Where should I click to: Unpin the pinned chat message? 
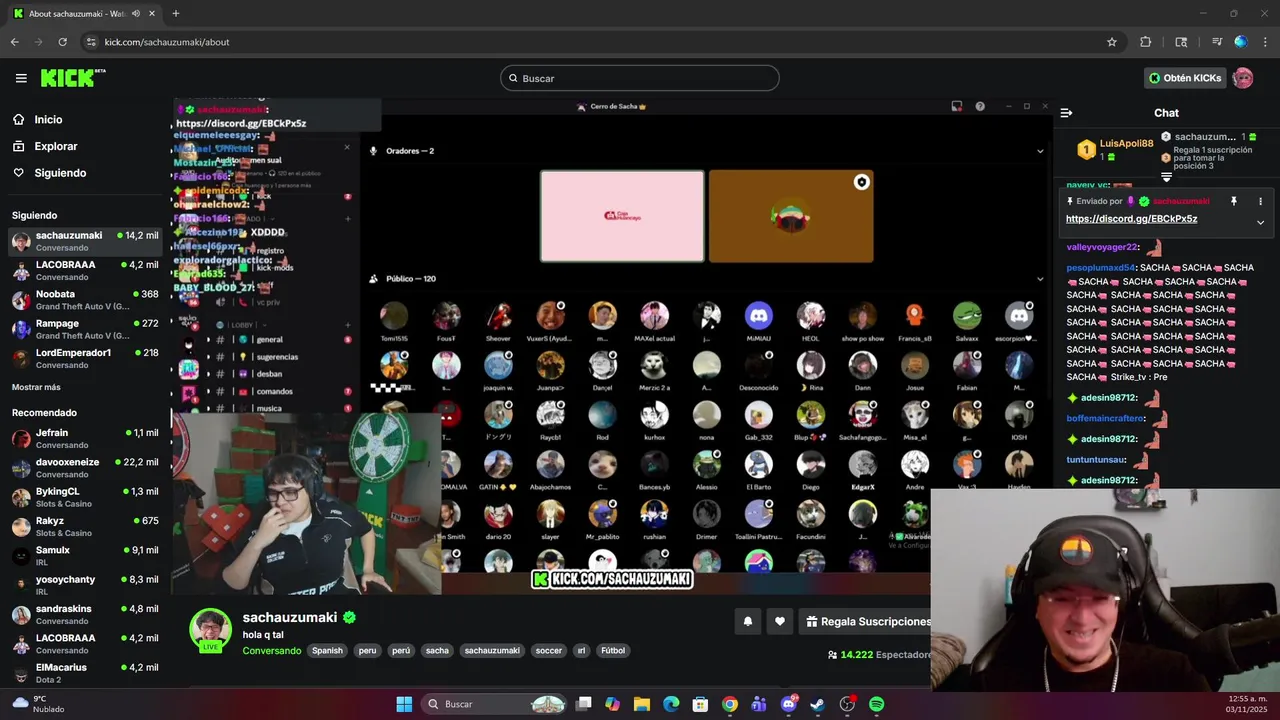tap(1234, 201)
